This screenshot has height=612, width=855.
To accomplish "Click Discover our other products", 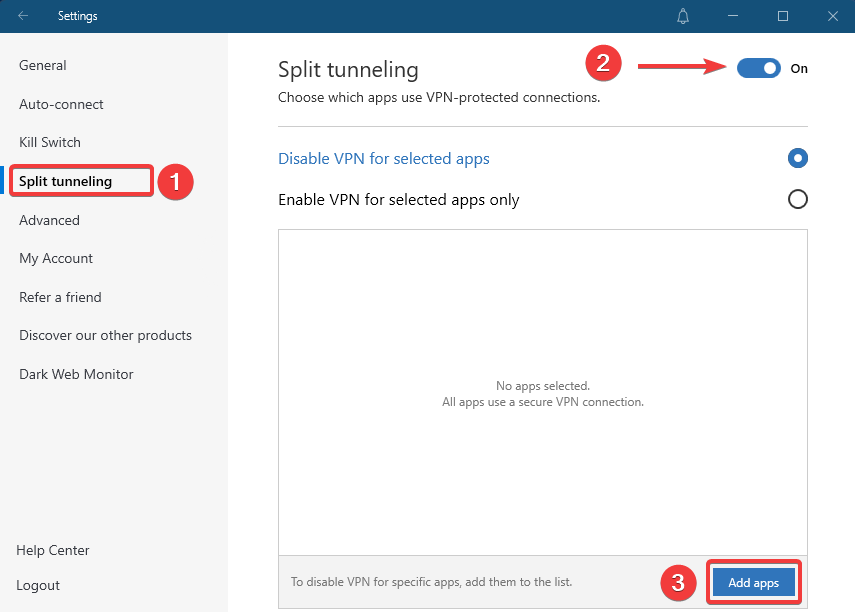I will coord(105,335).
